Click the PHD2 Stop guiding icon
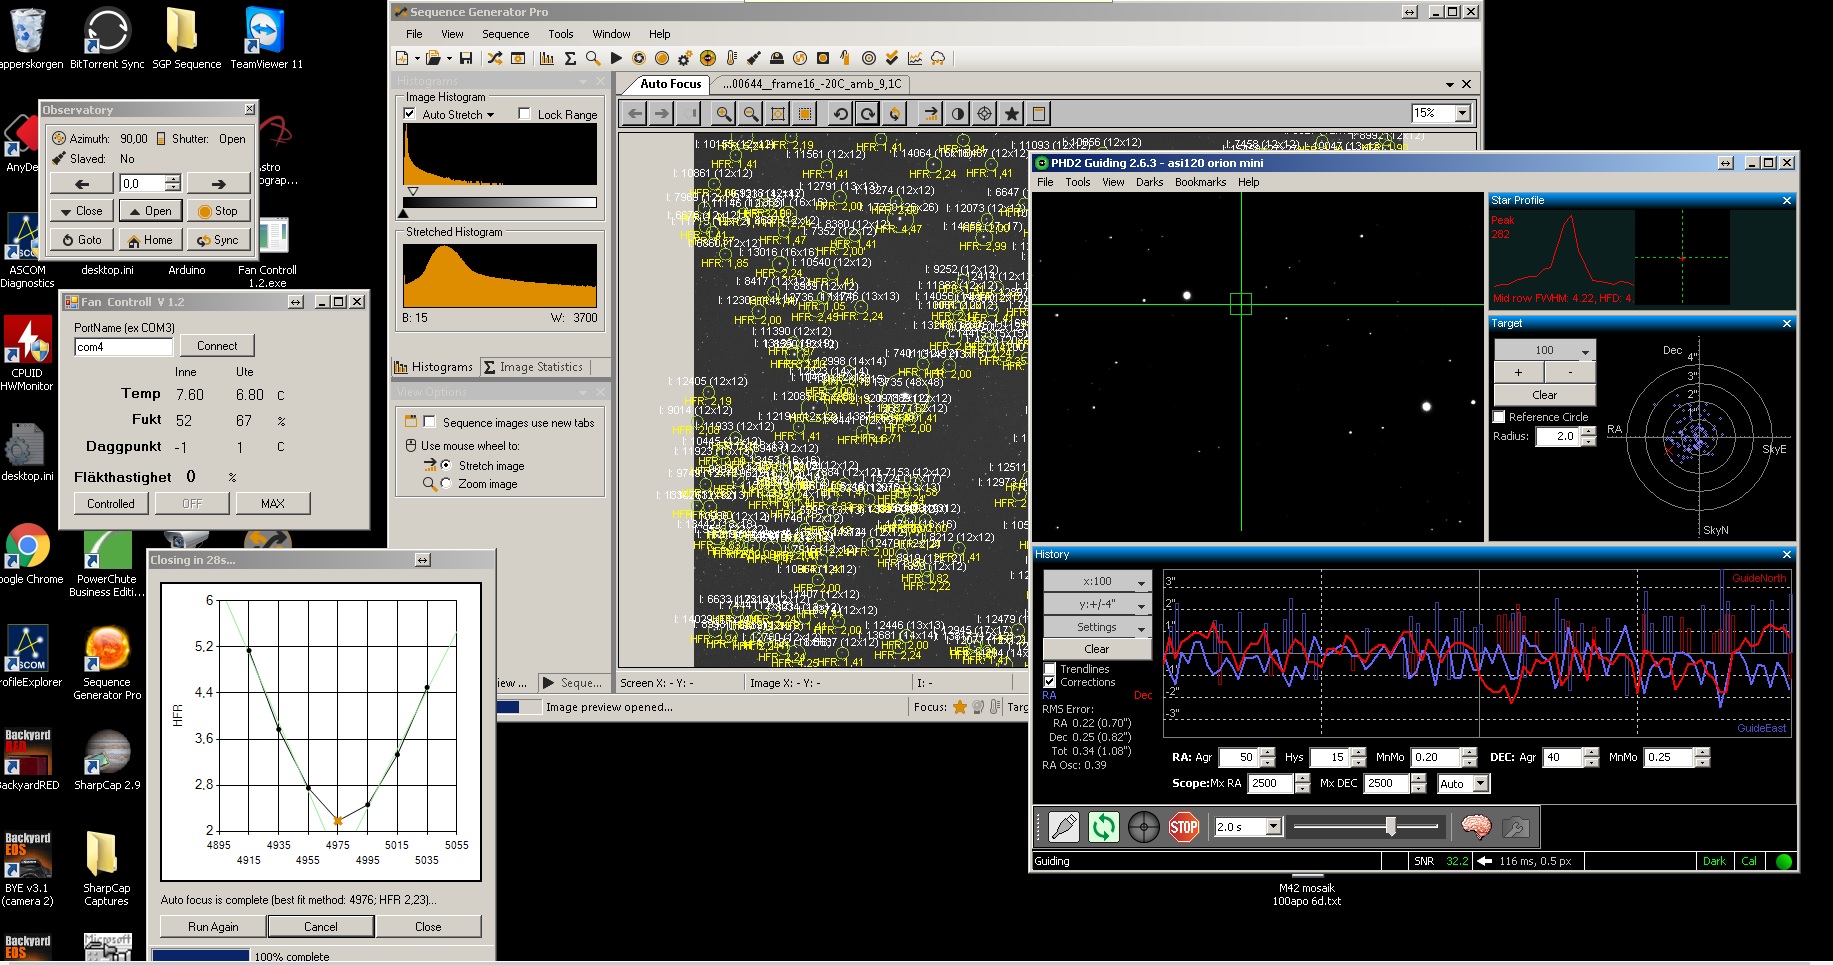Image resolution: width=1833 pixels, height=965 pixels. pyautogui.click(x=1184, y=827)
